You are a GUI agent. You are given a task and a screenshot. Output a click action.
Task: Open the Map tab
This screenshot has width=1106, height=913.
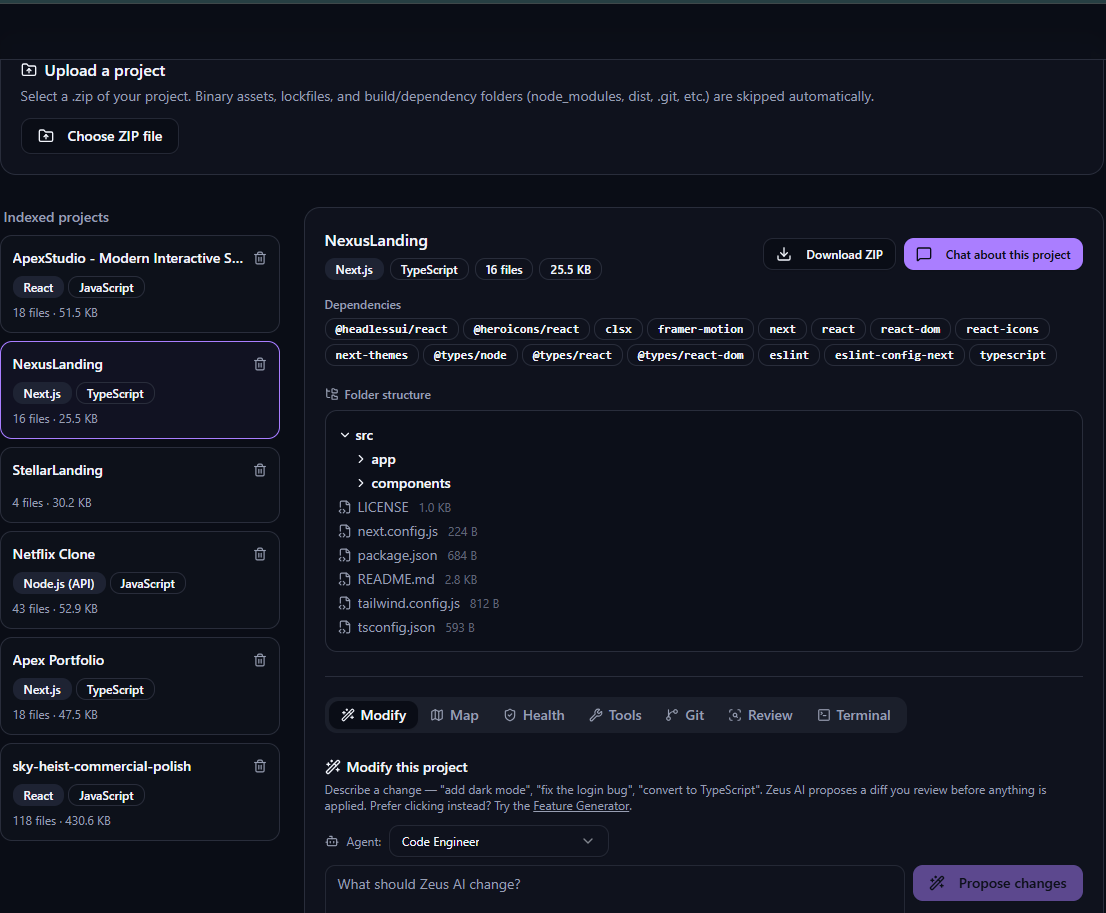tap(454, 715)
